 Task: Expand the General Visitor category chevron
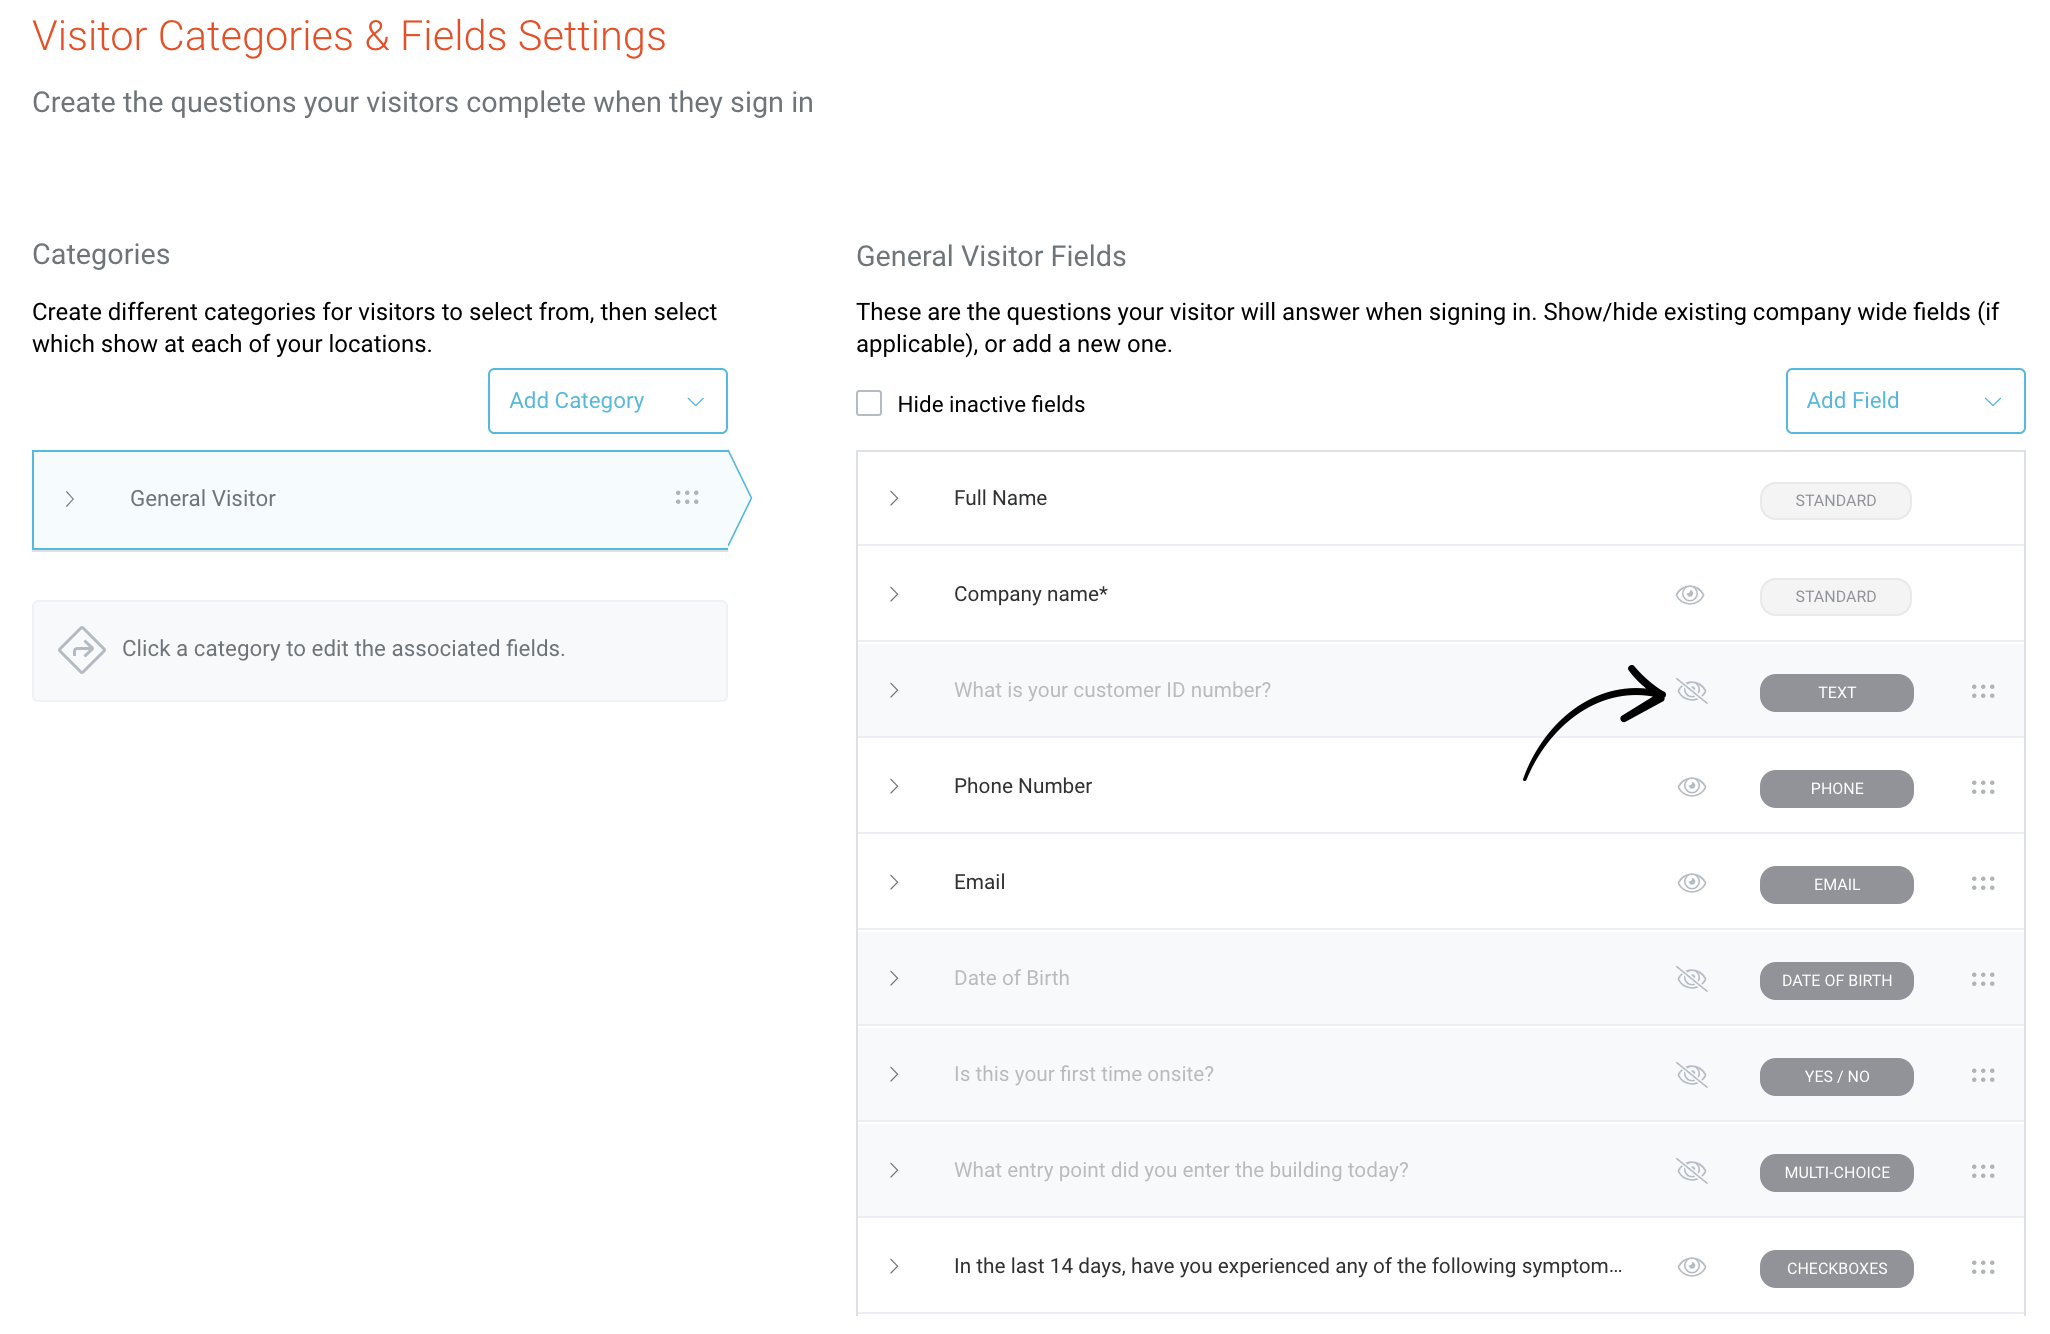[x=69, y=499]
